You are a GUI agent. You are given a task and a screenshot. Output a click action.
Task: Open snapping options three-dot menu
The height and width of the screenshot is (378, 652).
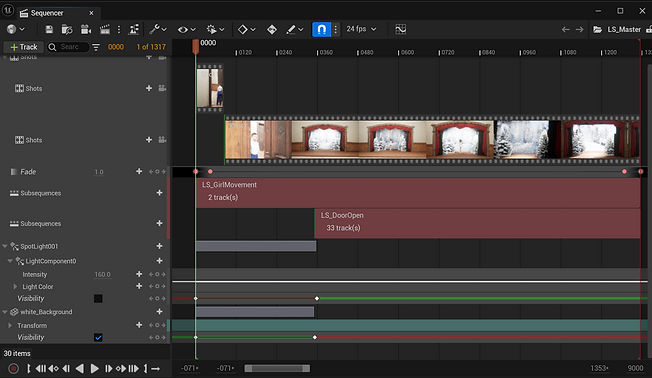coord(336,29)
